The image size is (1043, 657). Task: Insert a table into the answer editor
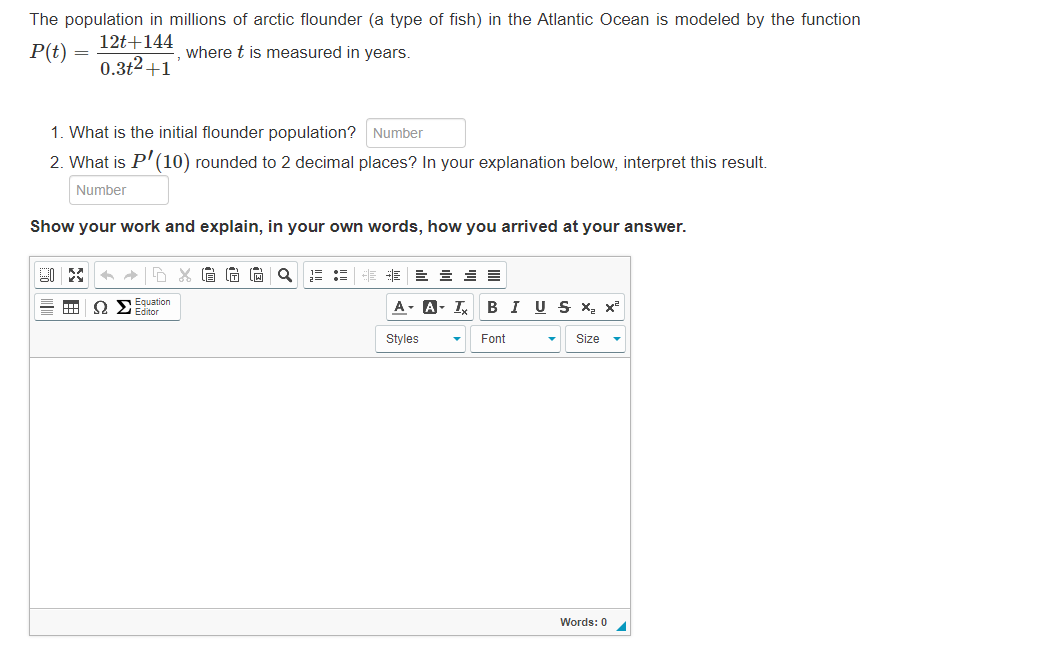[69, 308]
